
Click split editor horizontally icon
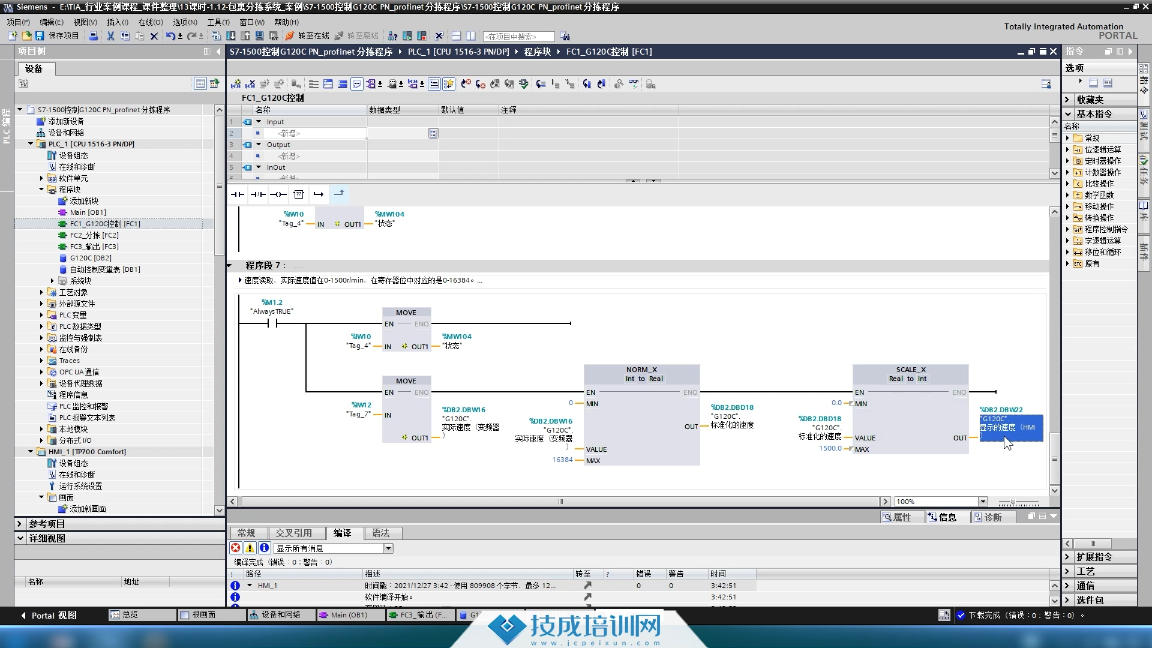[456, 35]
